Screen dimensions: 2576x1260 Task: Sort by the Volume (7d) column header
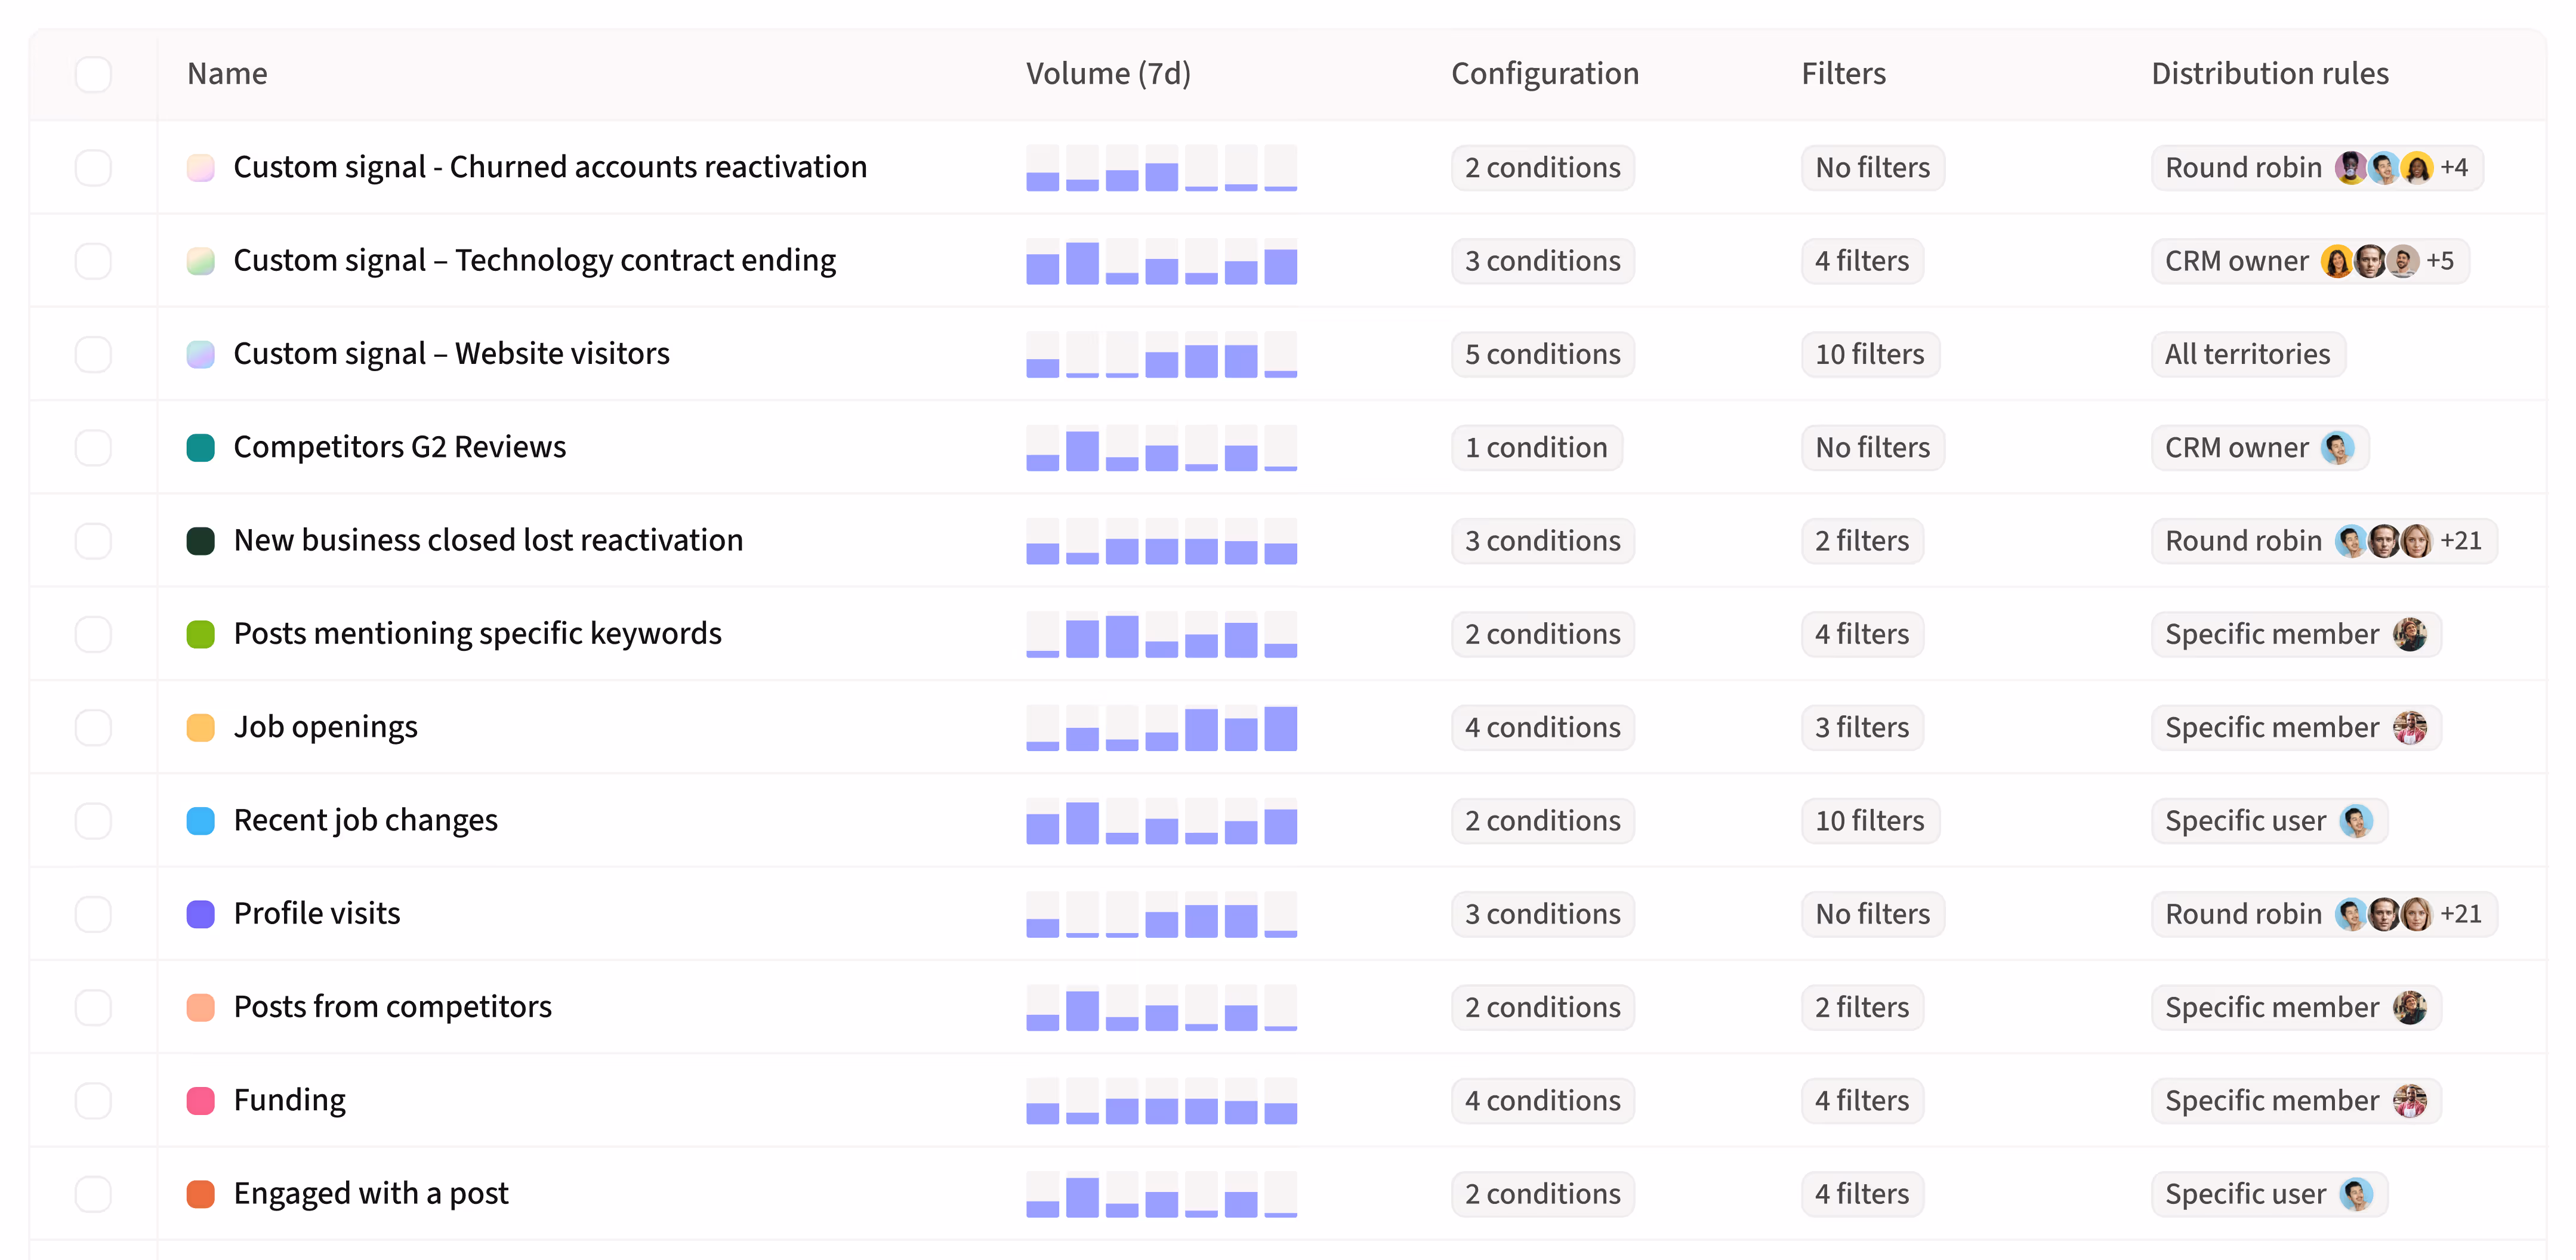[1108, 74]
